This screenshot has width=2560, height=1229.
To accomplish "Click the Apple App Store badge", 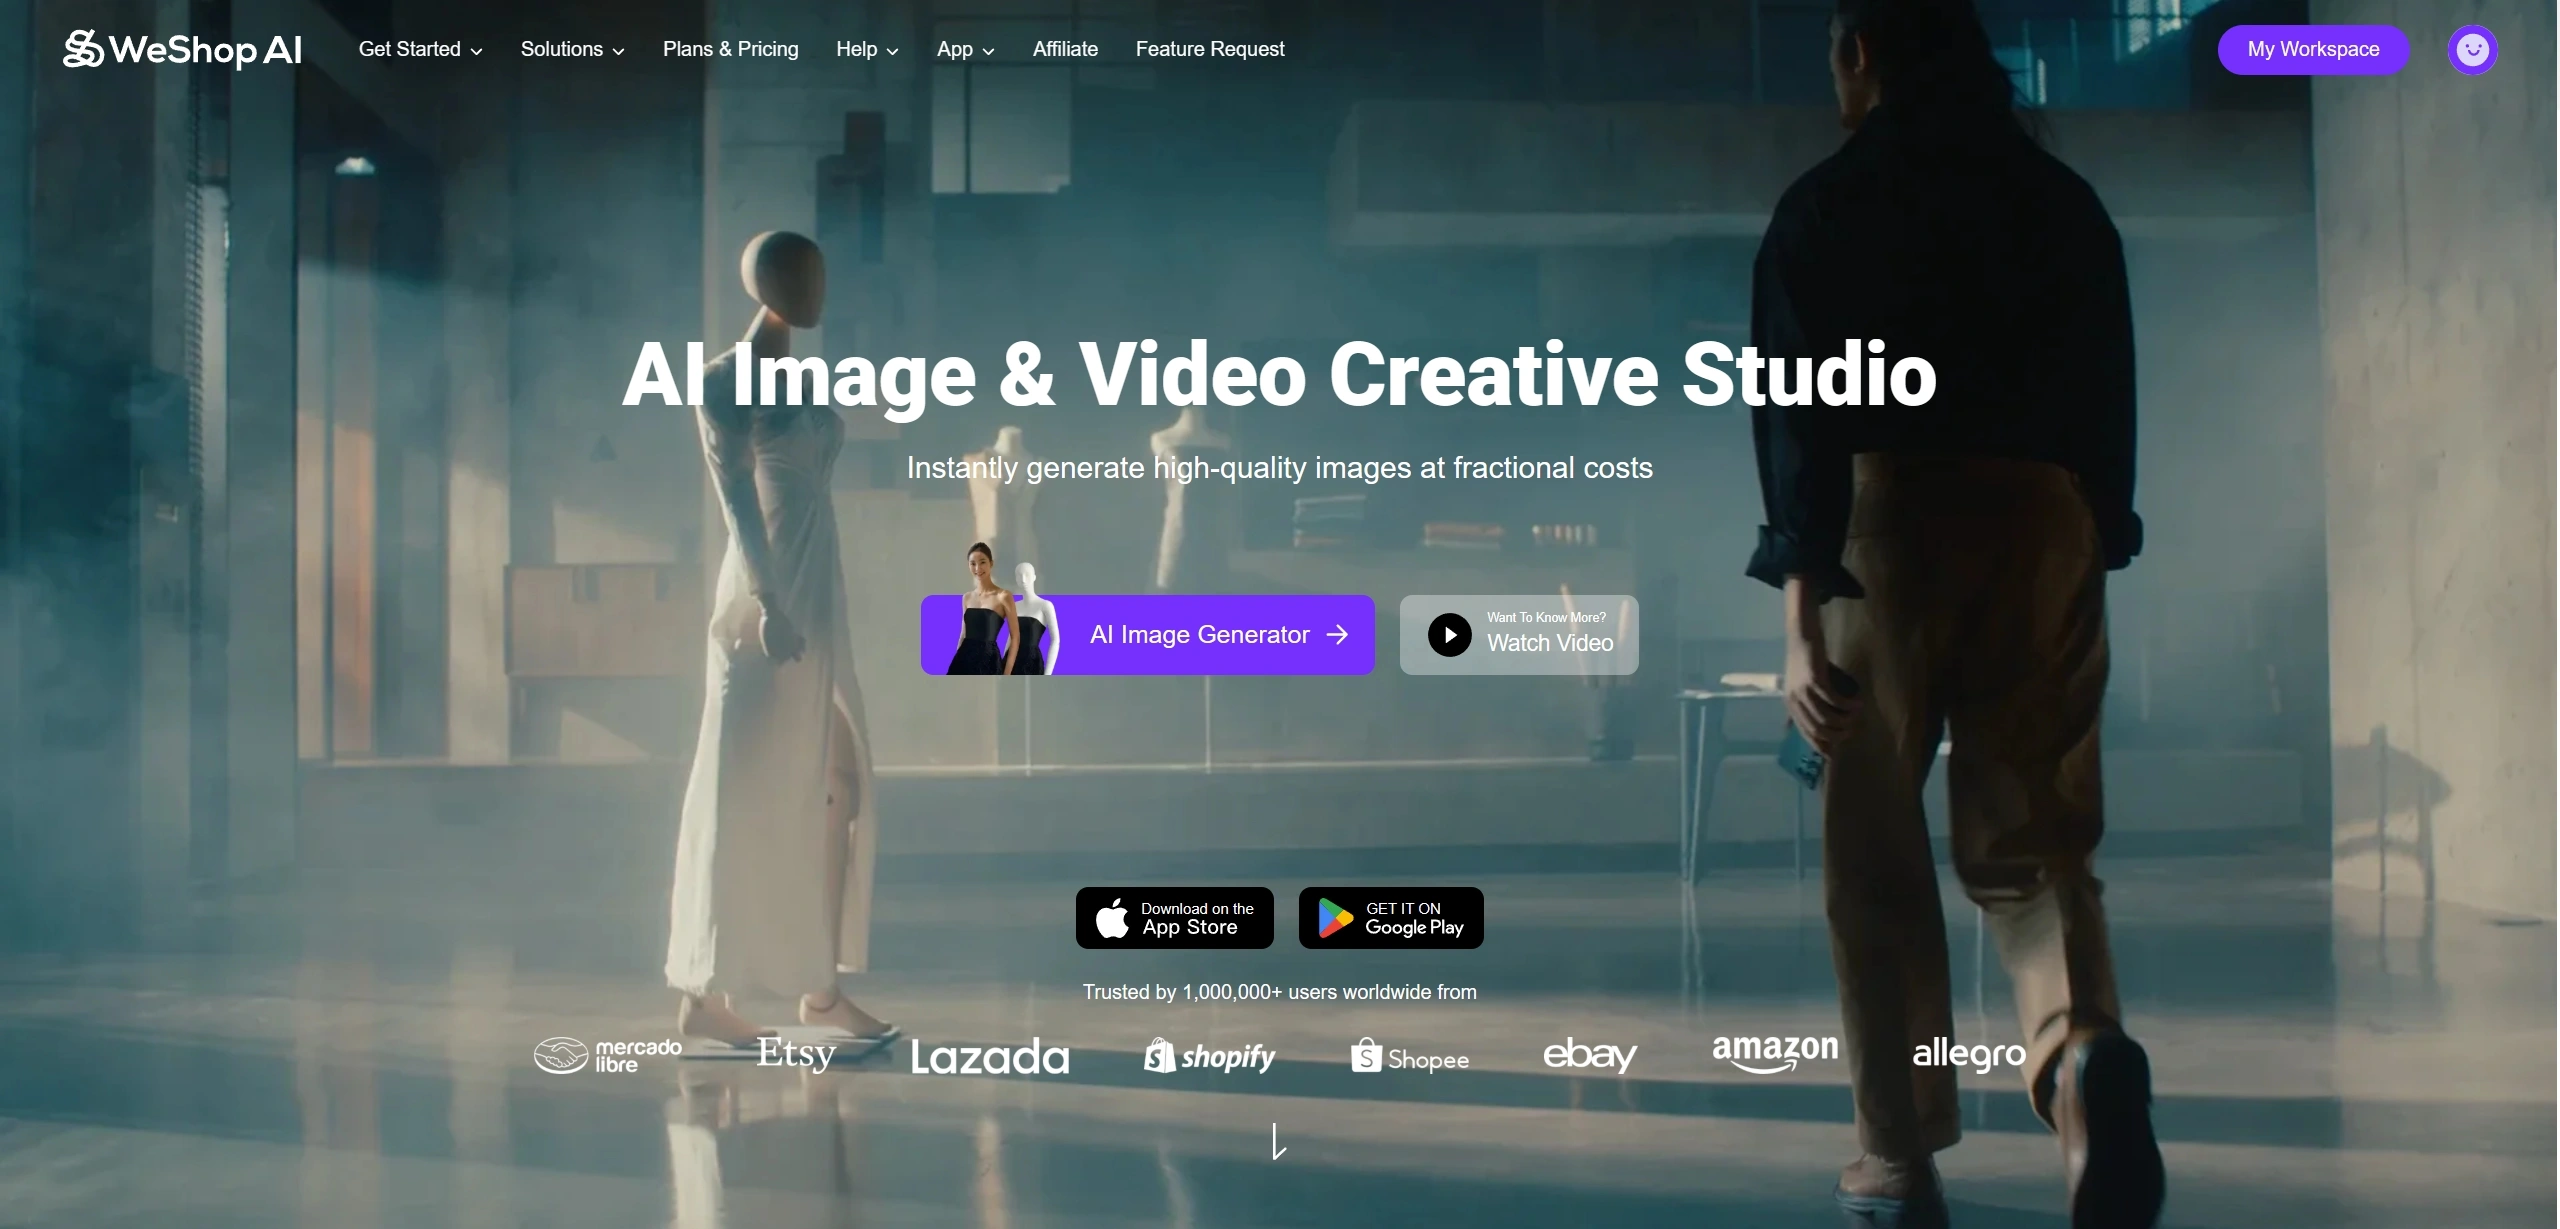I will coord(1174,918).
